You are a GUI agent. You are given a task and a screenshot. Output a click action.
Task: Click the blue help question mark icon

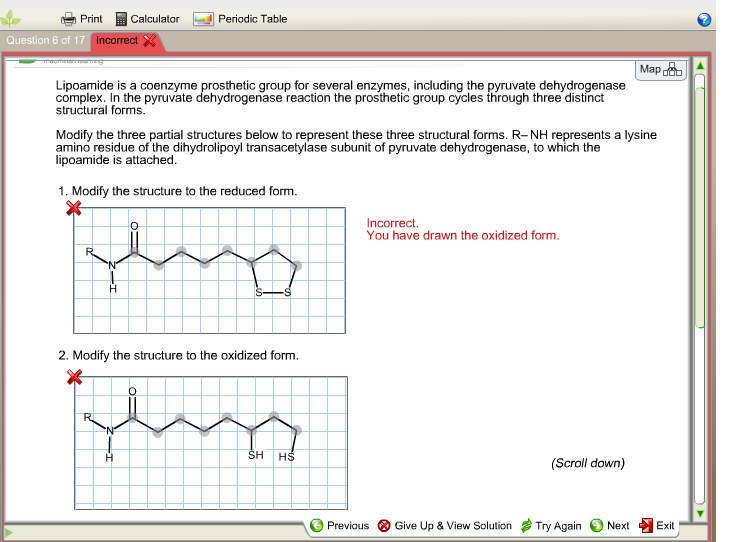click(704, 19)
